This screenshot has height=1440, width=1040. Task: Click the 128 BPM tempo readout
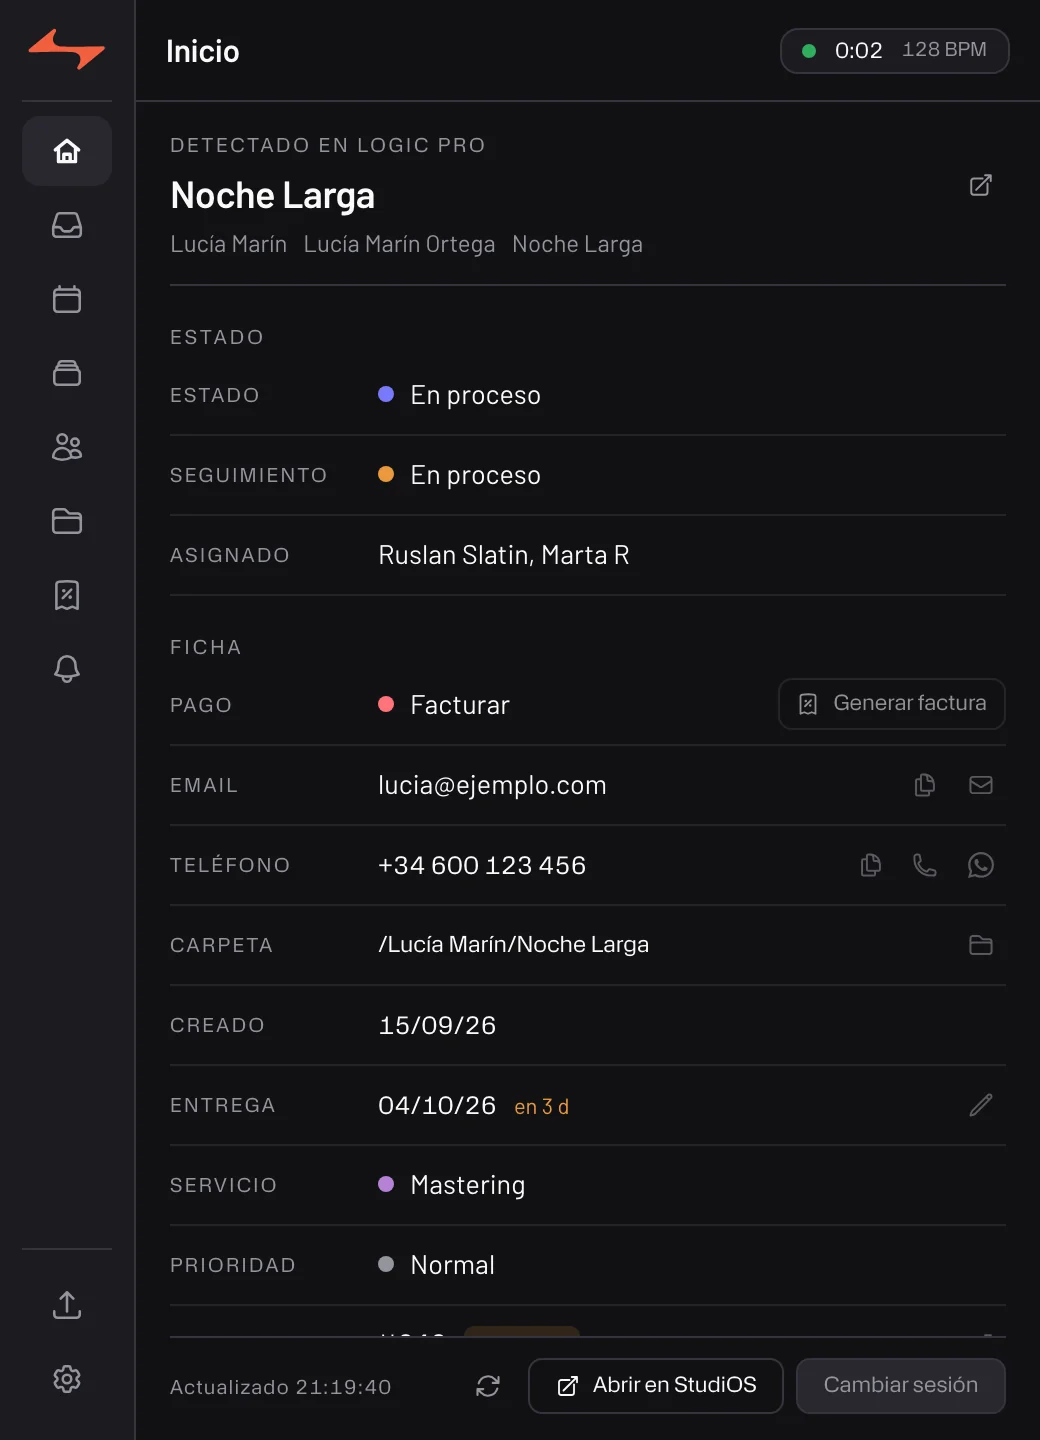click(944, 50)
